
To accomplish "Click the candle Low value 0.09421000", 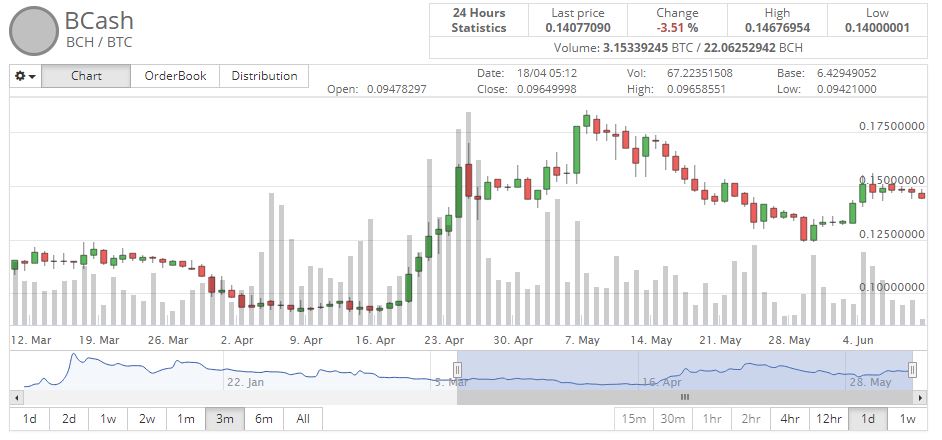I will tap(846, 89).
